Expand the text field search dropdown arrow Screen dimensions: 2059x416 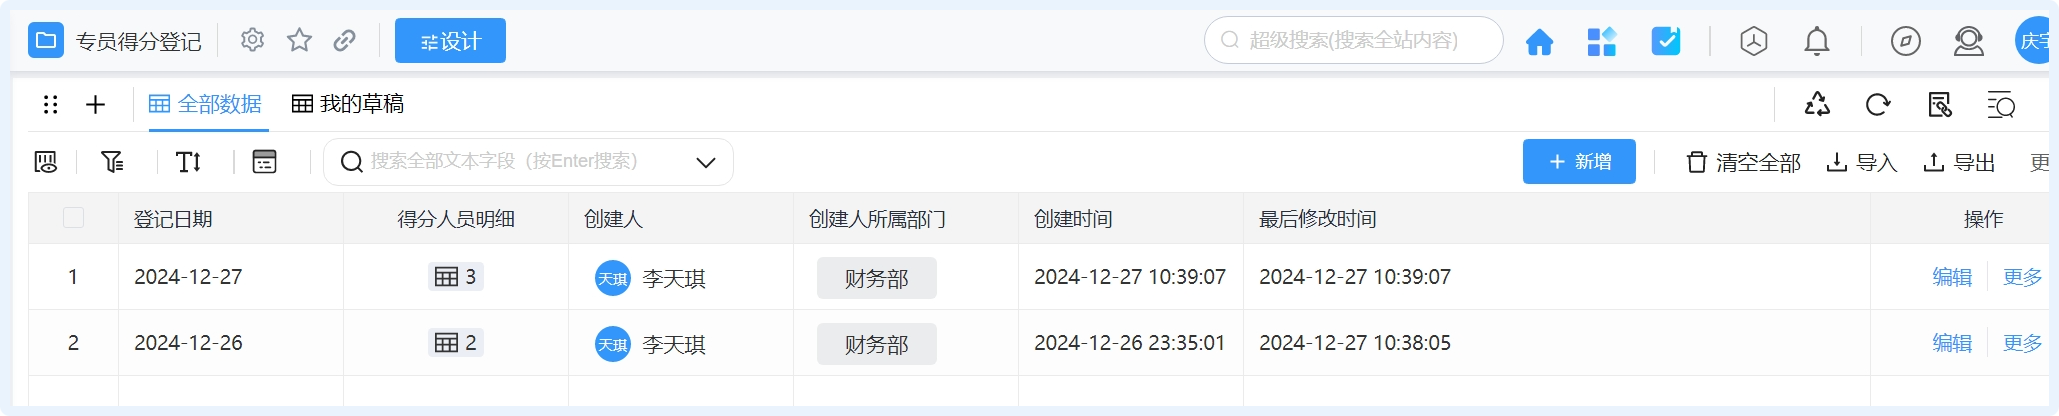pos(706,162)
